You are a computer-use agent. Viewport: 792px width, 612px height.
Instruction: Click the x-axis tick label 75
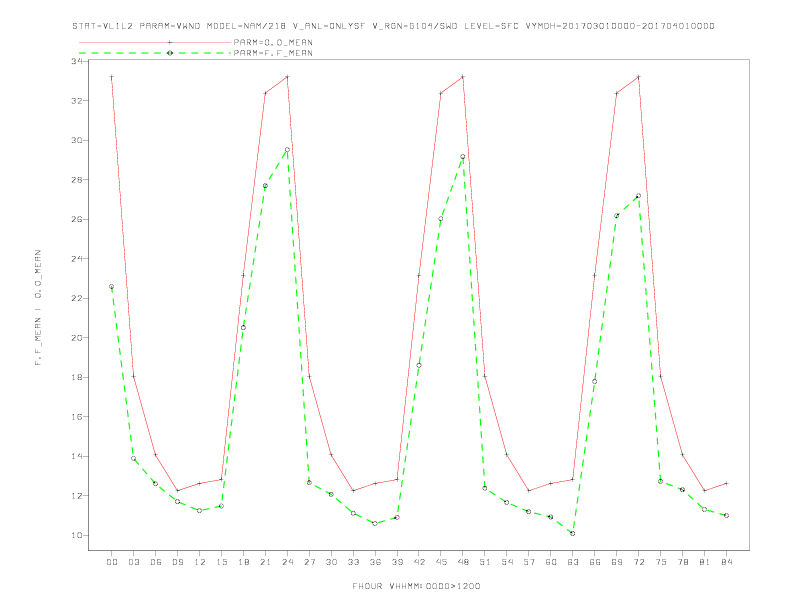pos(661,562)
